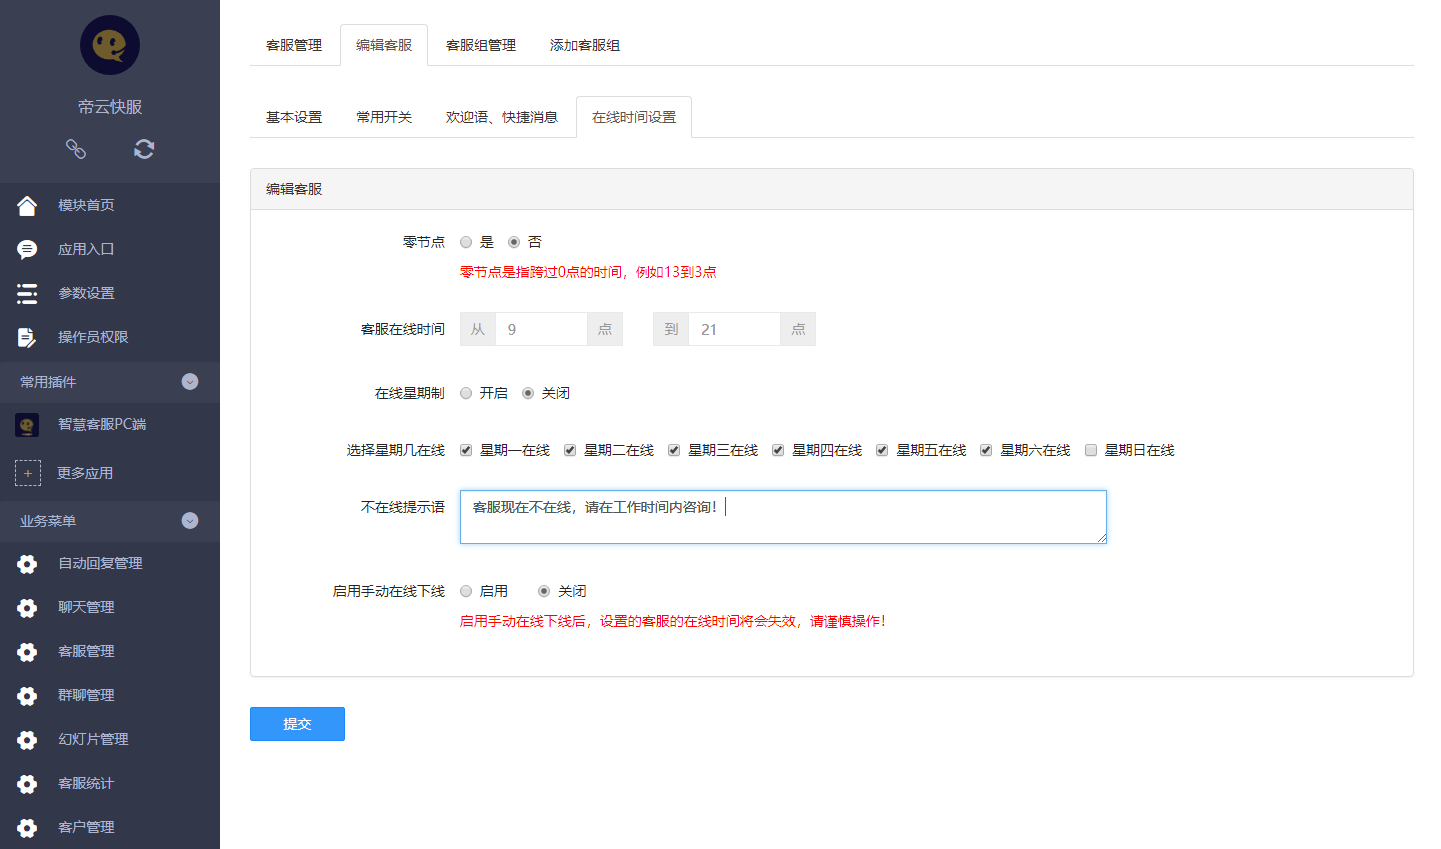
Task: Click the chain link icon under 帝云快服
Action: (x=76, y=149)
